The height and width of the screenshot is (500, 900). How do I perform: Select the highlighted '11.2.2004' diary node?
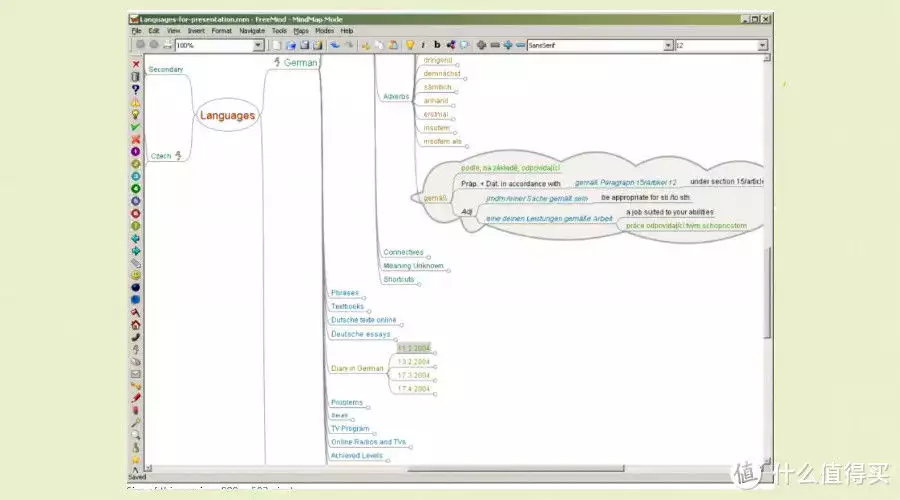(413, 348)
